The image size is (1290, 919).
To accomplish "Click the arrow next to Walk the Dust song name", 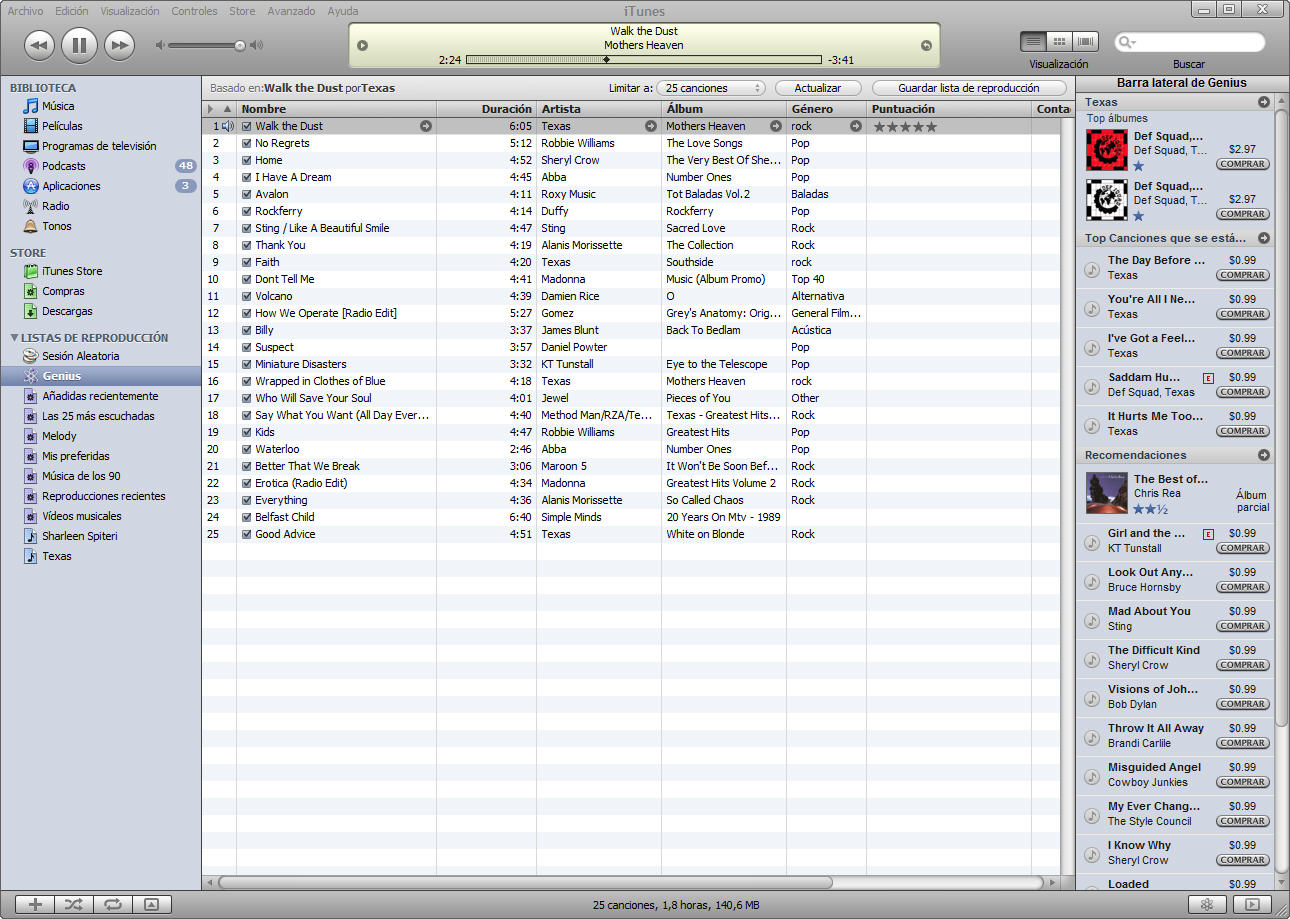I will [x=426, y=126].
